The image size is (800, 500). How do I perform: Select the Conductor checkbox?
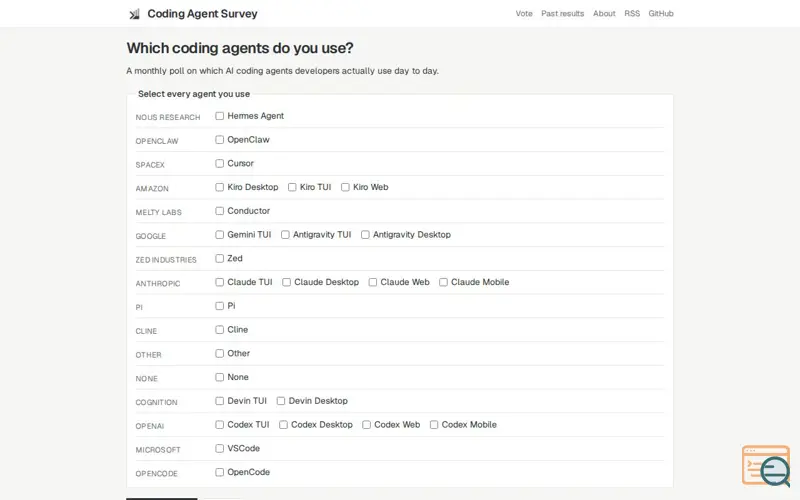pos(219,211)
